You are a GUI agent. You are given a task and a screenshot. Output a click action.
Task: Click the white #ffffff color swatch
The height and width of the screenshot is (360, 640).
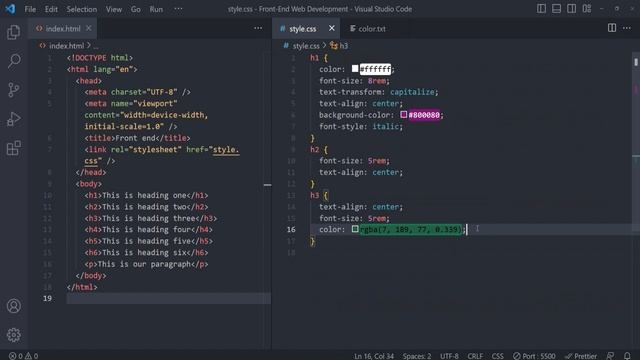[355, 69]
